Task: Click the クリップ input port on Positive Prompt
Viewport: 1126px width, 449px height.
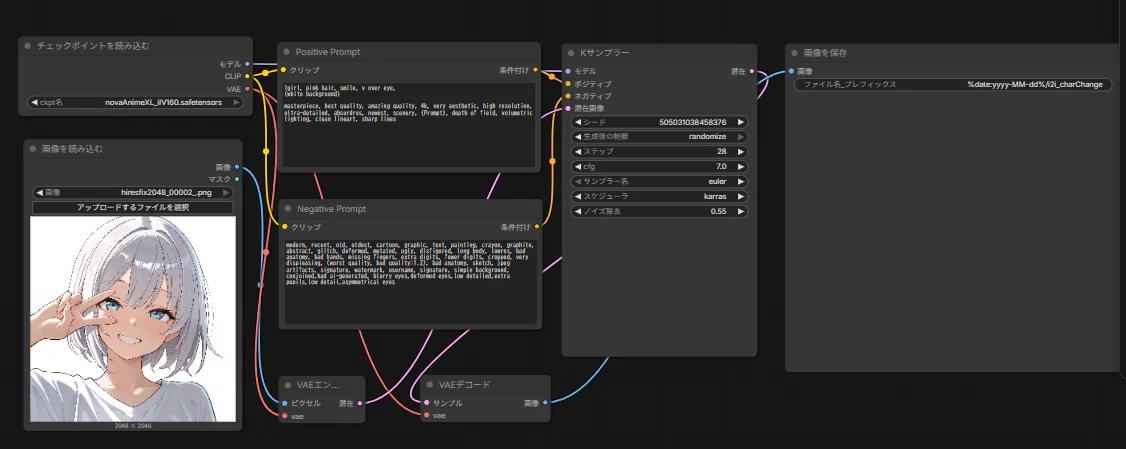Action: click(284, 70)
